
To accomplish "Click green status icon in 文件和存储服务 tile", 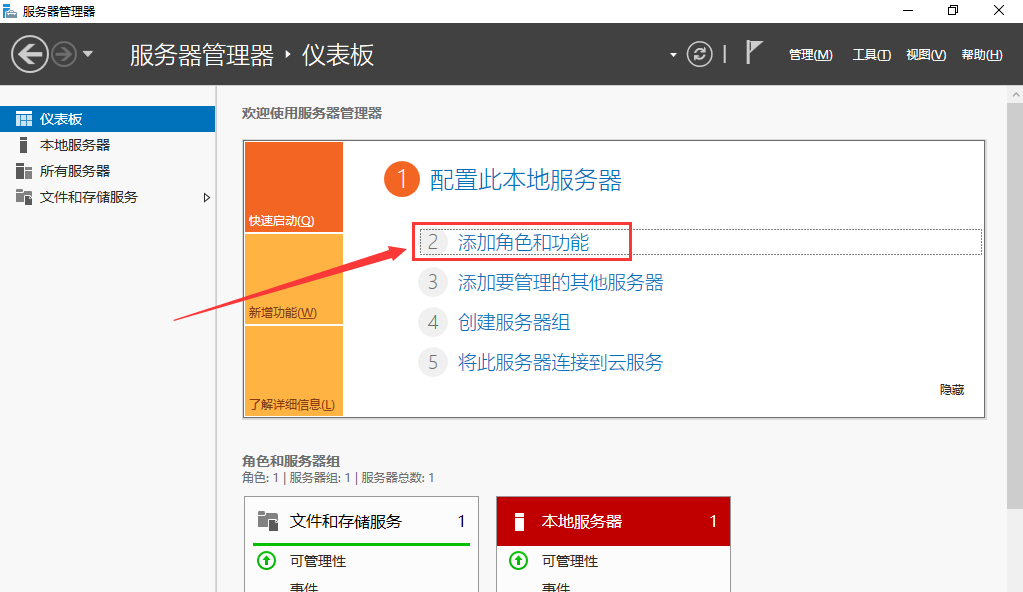I will (x=266, y=561).
